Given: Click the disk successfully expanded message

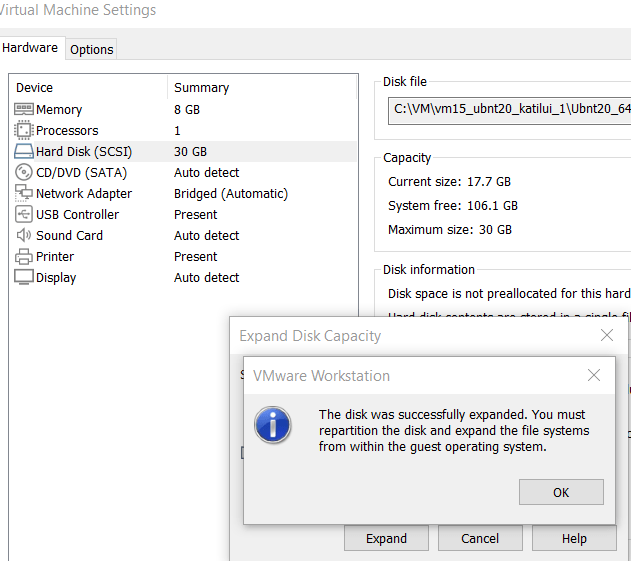Looking at the screenshot, I should coord(454,431).
